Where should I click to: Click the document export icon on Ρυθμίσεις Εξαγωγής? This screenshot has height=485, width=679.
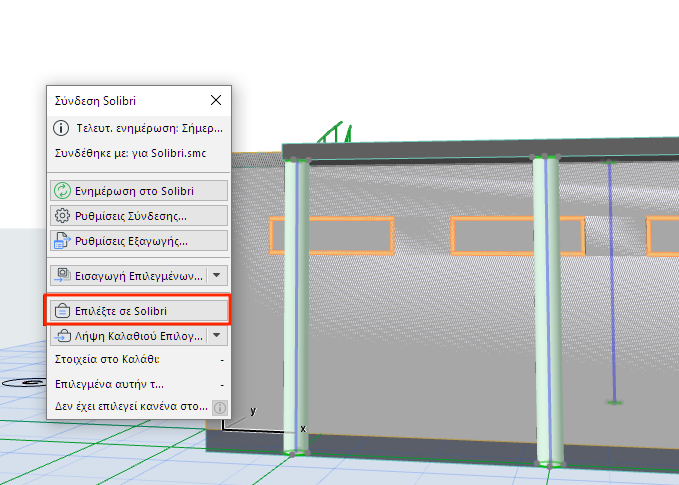coord(62,241)
